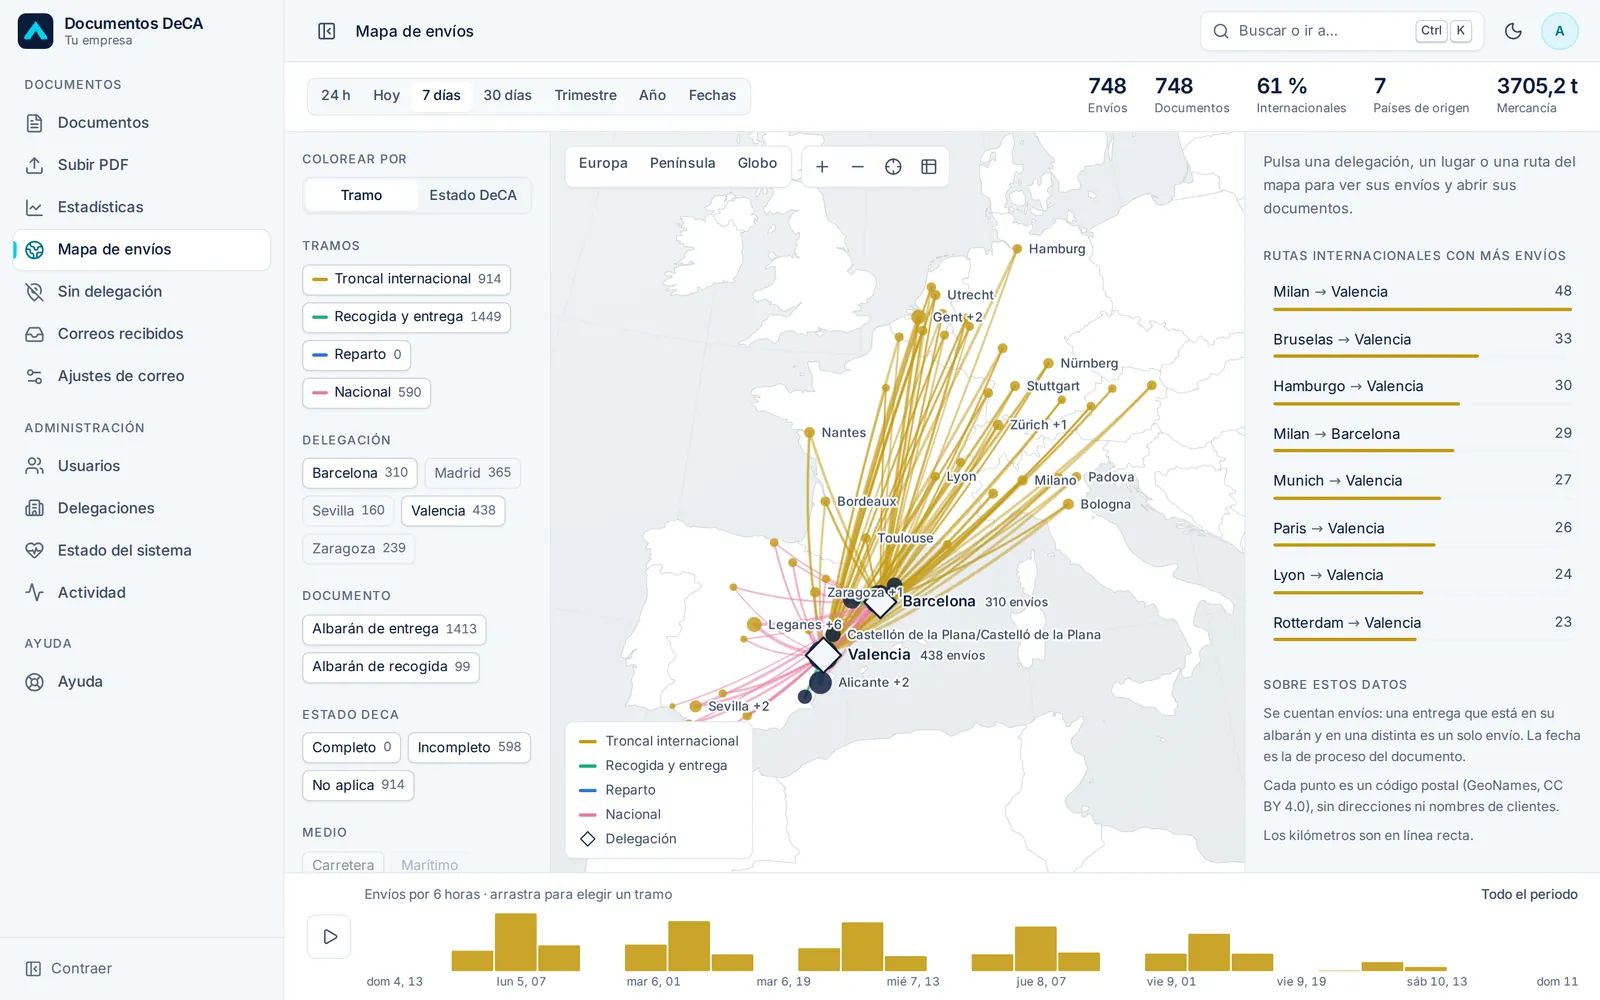Open the table view icon on map toolbar

coord(929,167)
